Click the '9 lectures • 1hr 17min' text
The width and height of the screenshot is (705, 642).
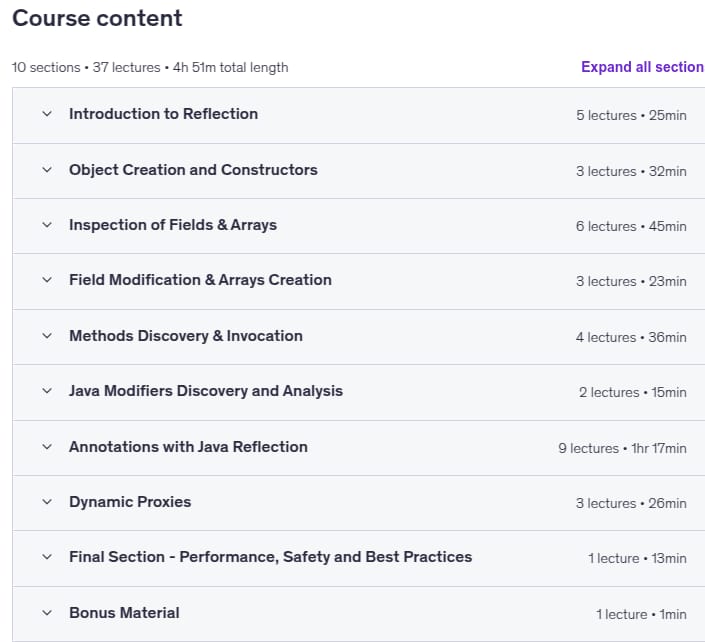pos(623,448)
